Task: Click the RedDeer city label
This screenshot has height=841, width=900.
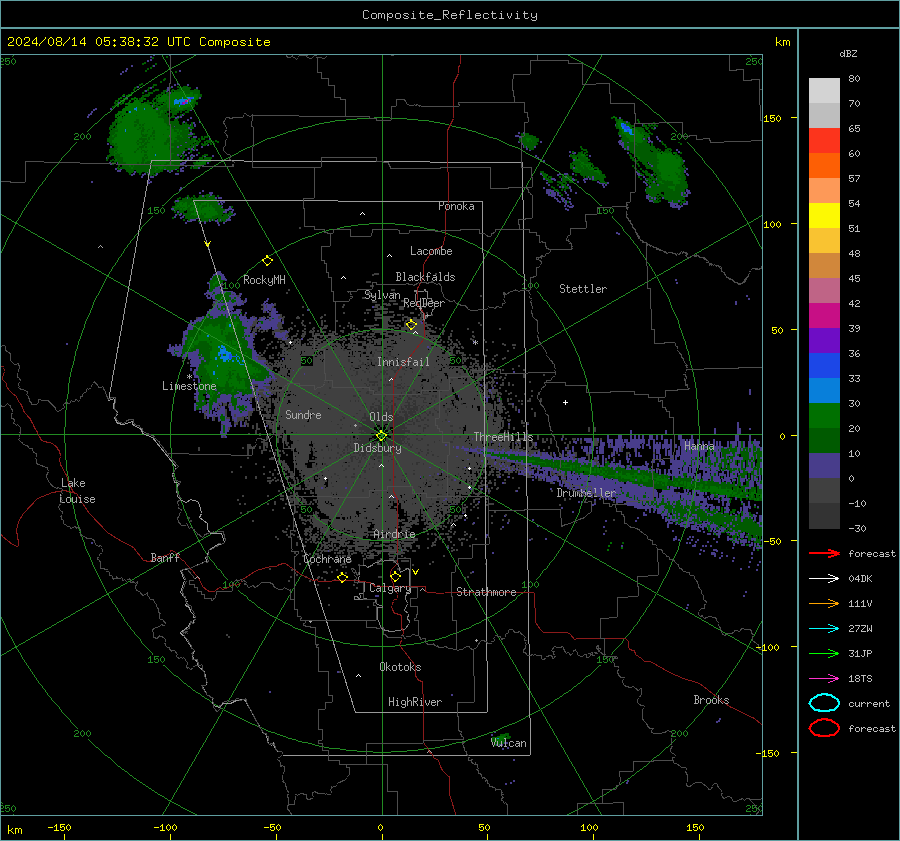Action: (424, 303)
